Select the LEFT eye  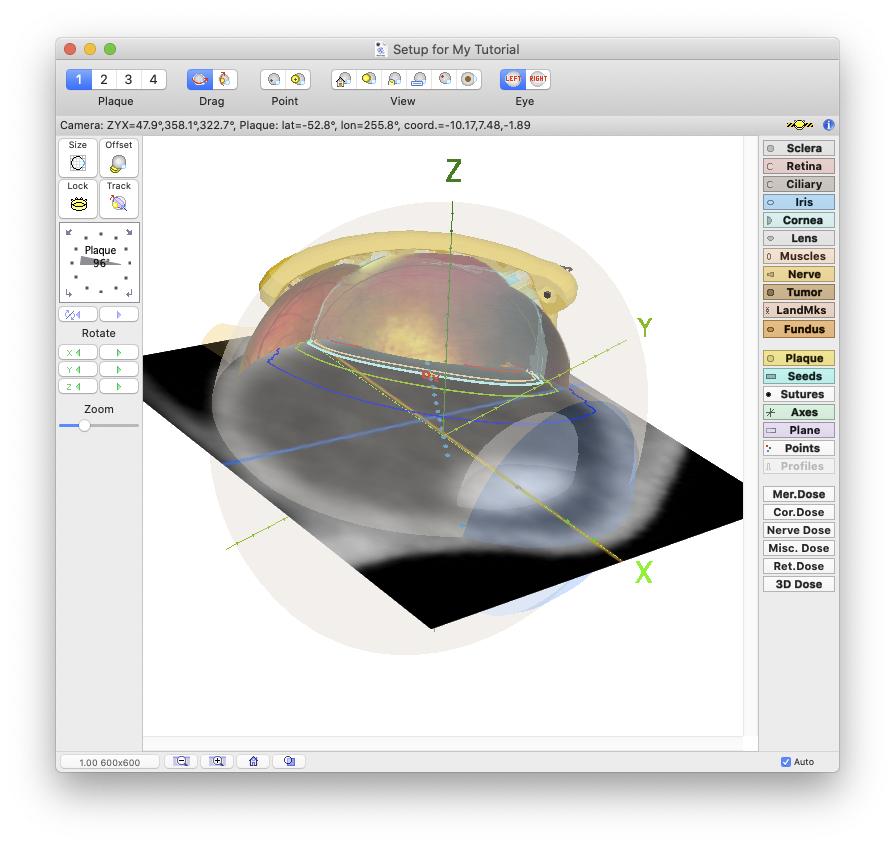tap(513, 79)
